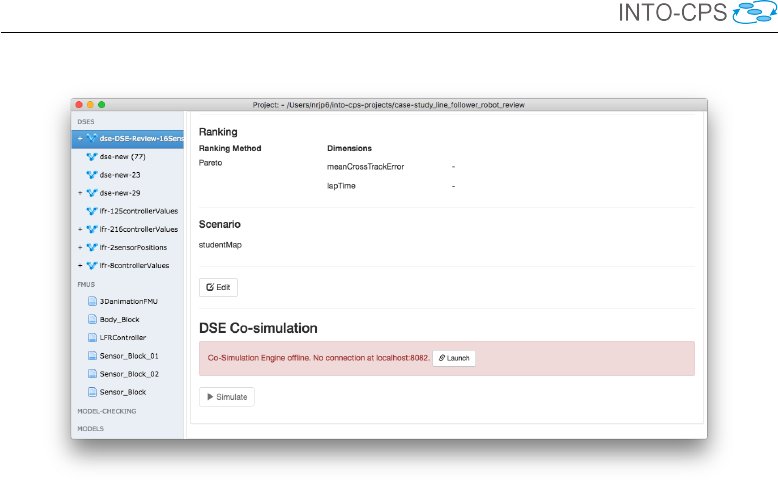Launch the Co-Simulation Engine

pyautogui.click(x=454, y=358)
